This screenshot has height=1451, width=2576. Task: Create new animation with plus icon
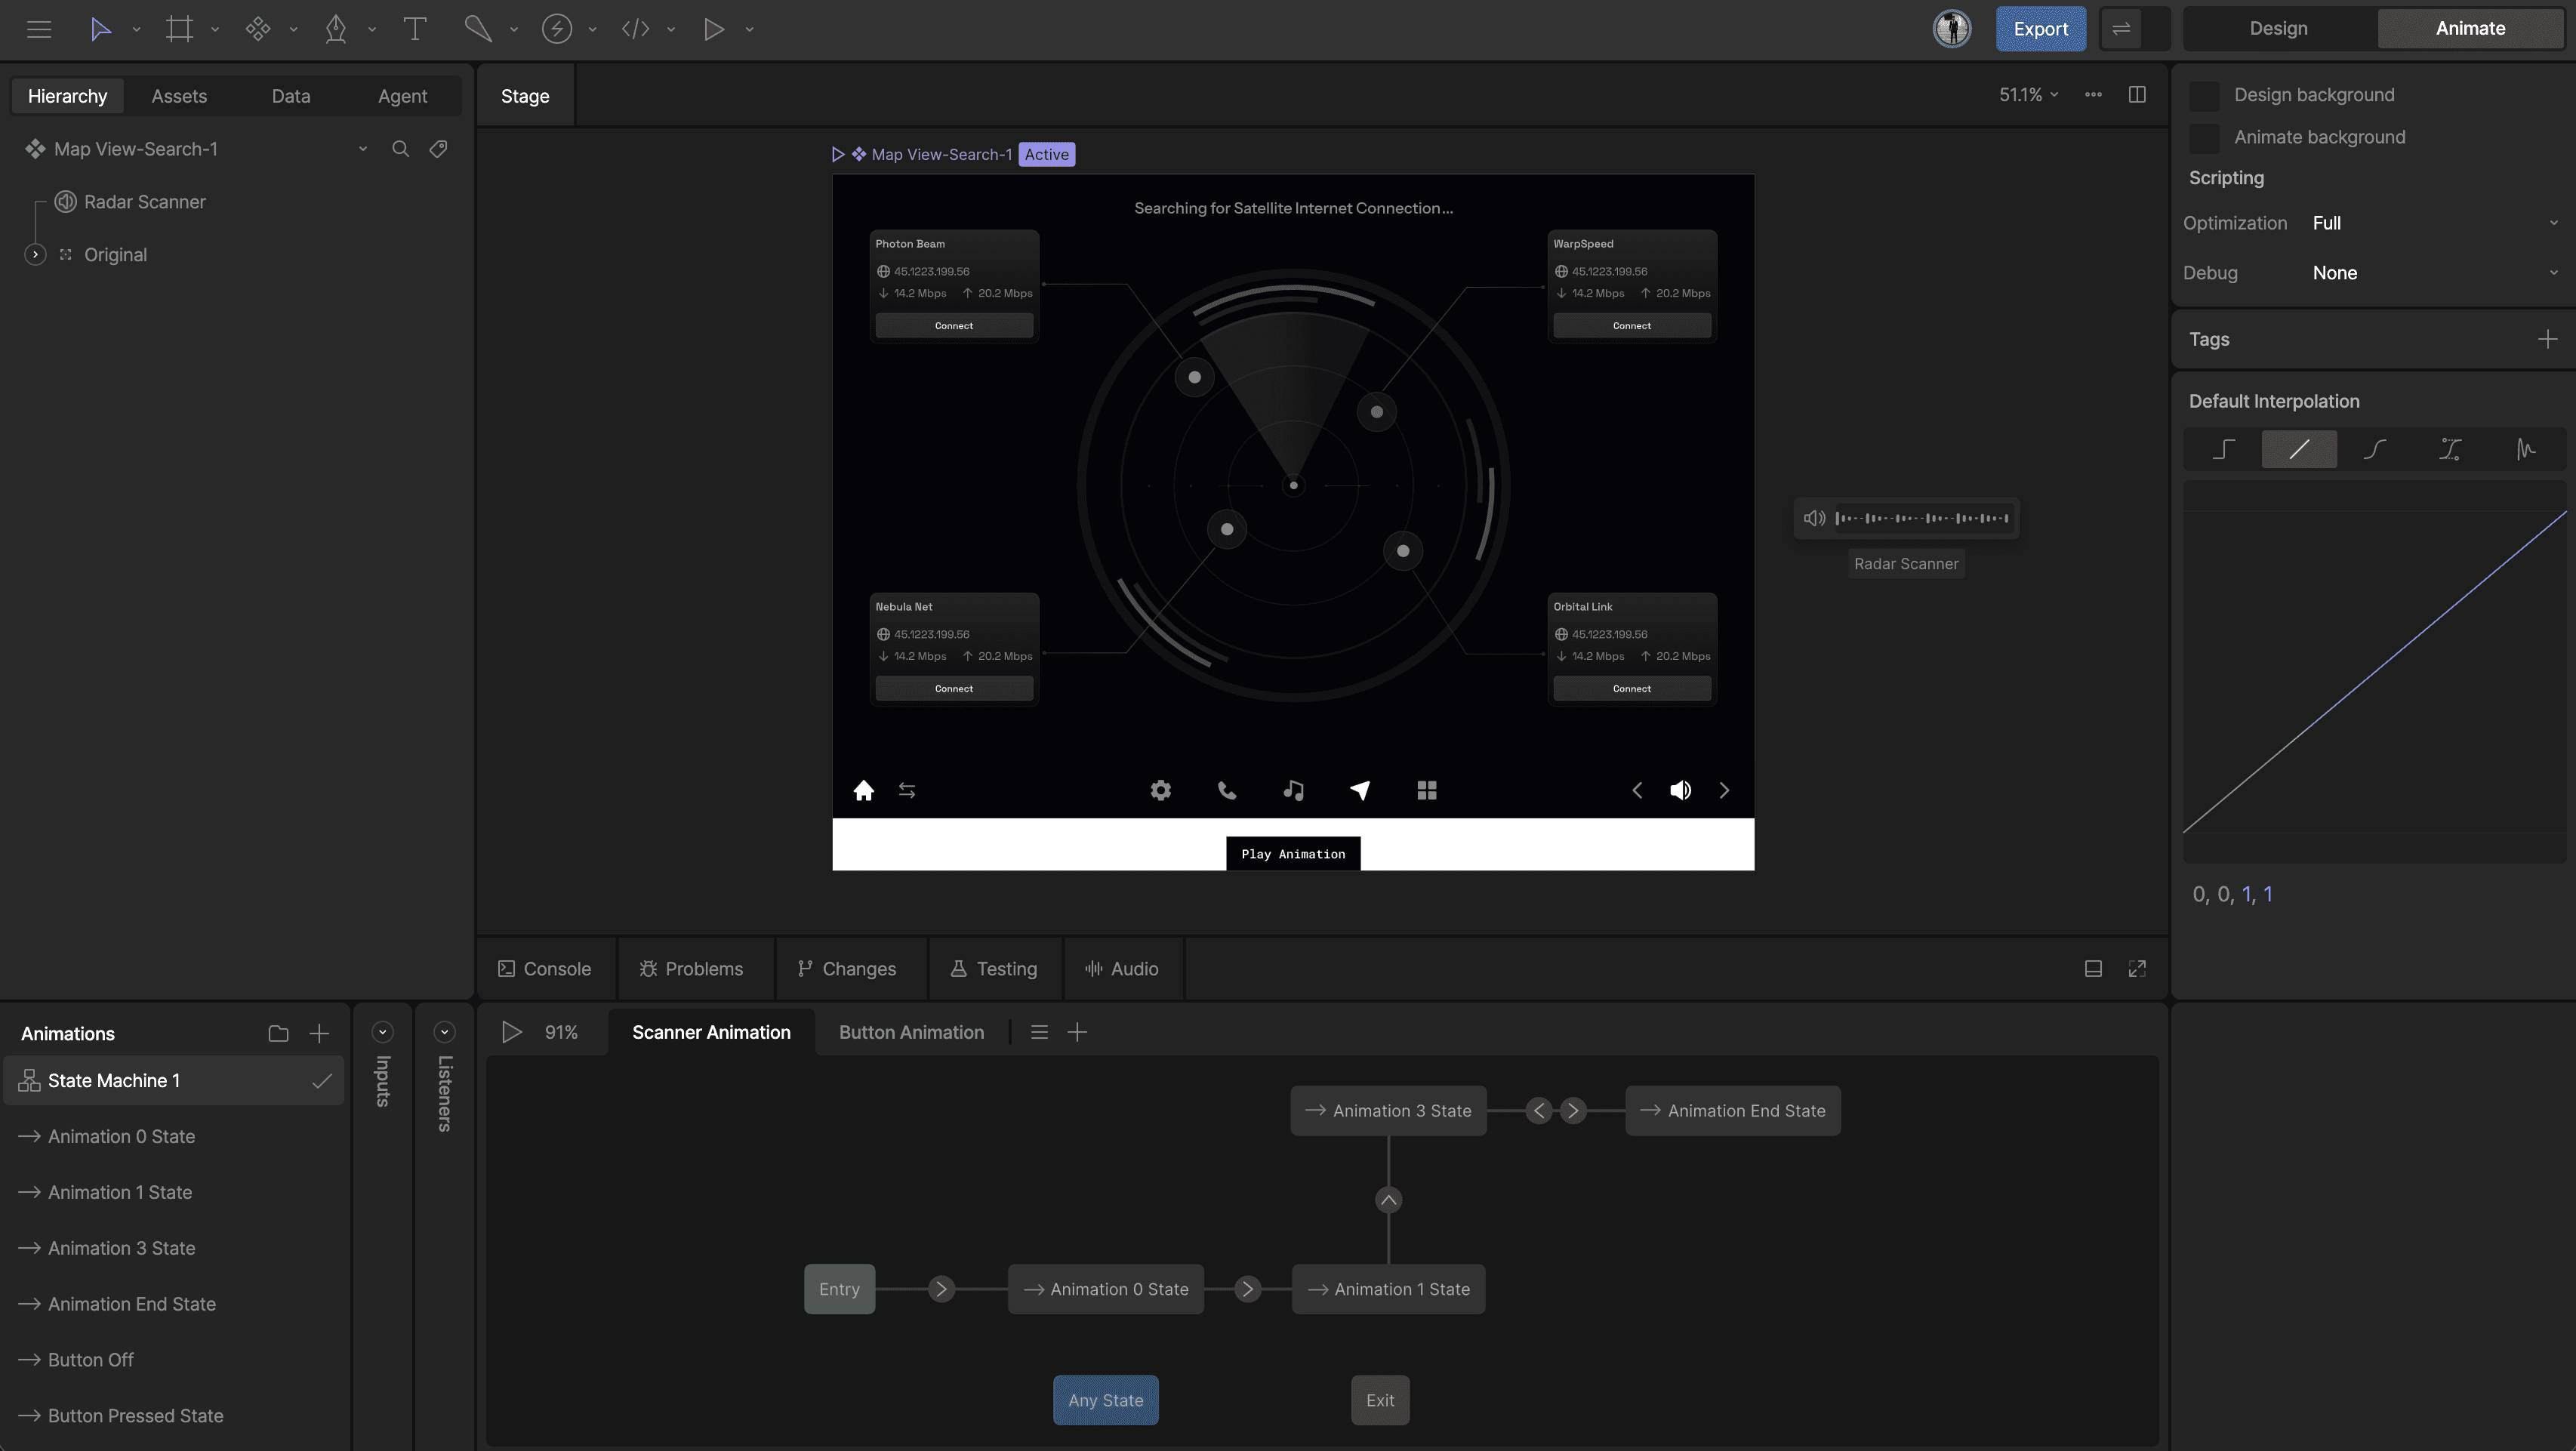pos(319,1033)
